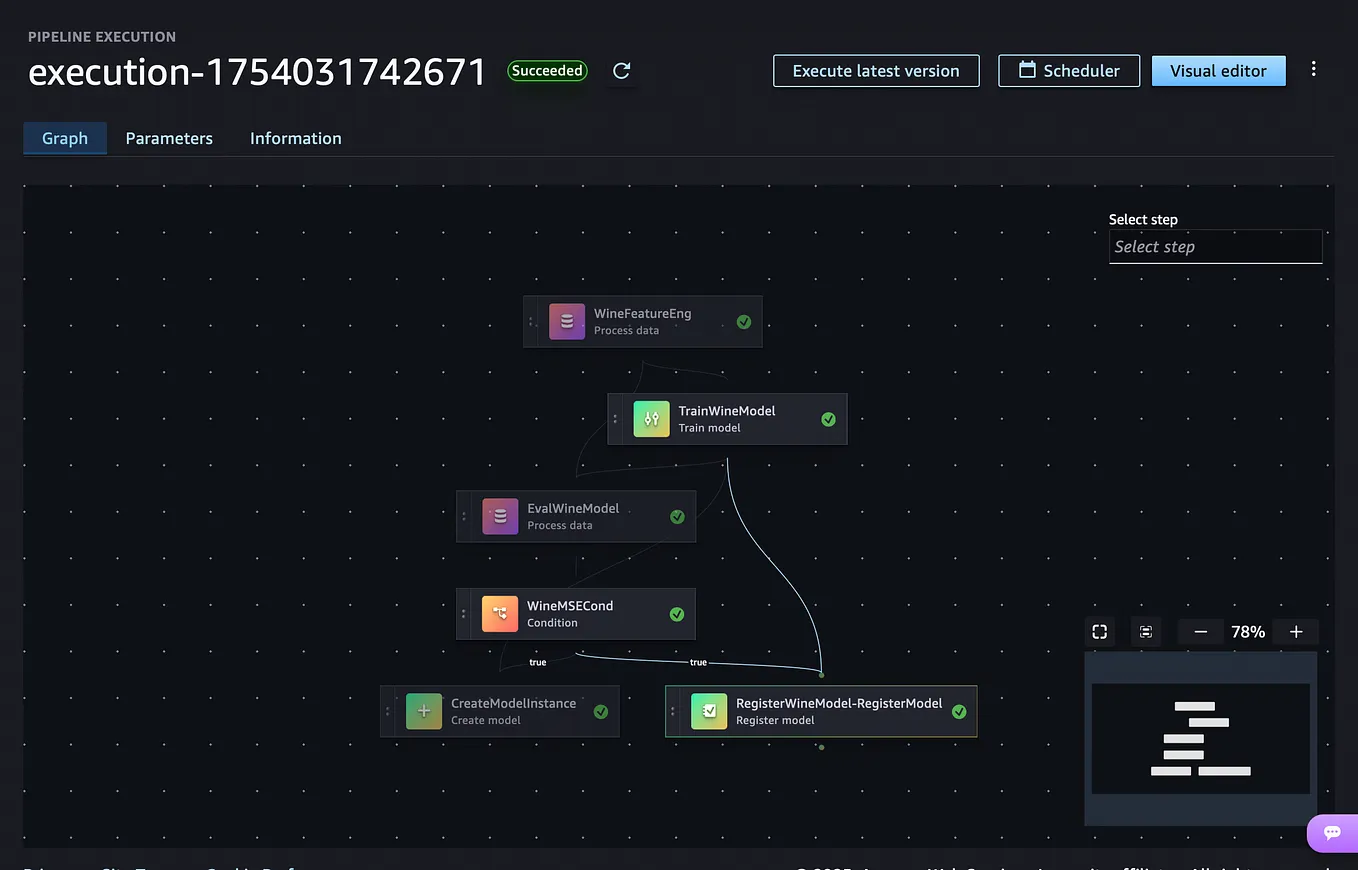1358x870 pixels.
Task: Click the success checkmark on TrainWineModel
Action: tap(828, 420)
